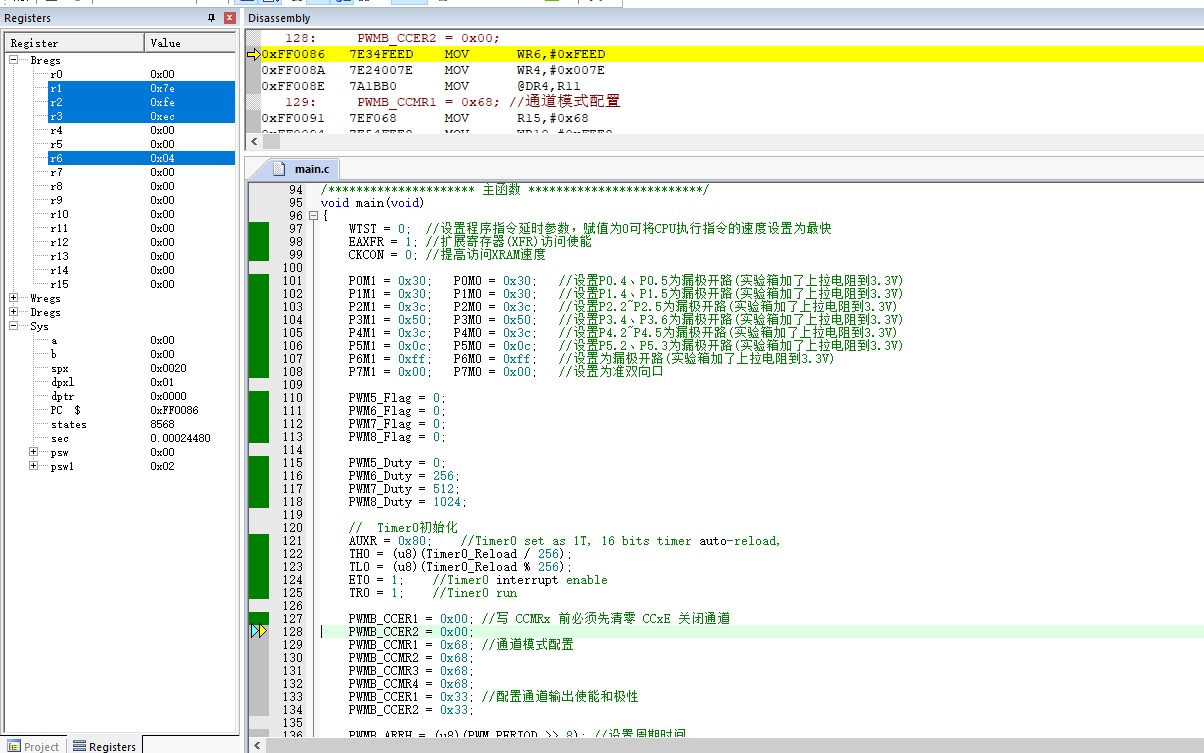This screenshot has height=753, width=1204.
Task: Click the PWMB_CCER1 = 0x00 line
Action: [539, 619]
